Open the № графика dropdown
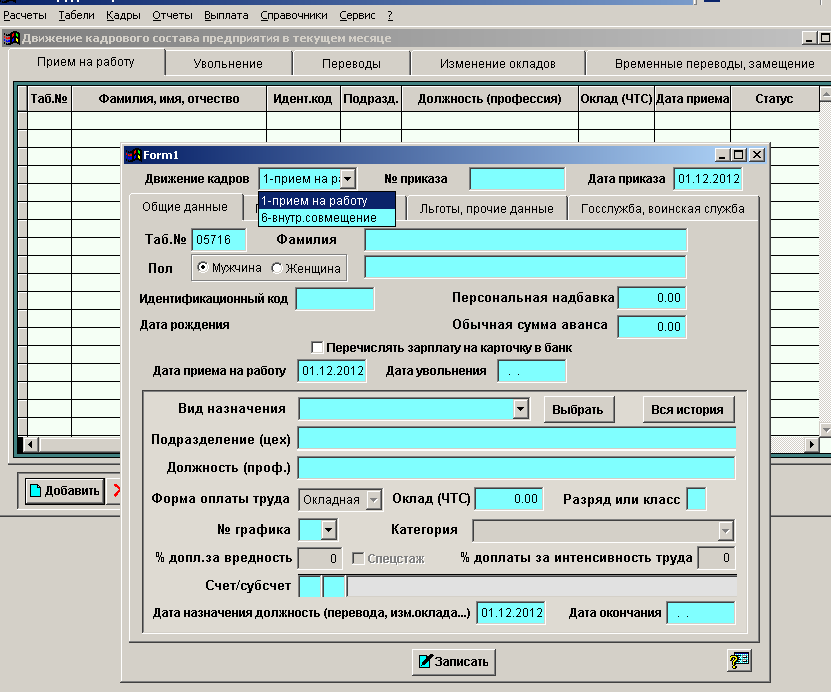The width and height of the screenshot is (831, 692). pos(328,530)
